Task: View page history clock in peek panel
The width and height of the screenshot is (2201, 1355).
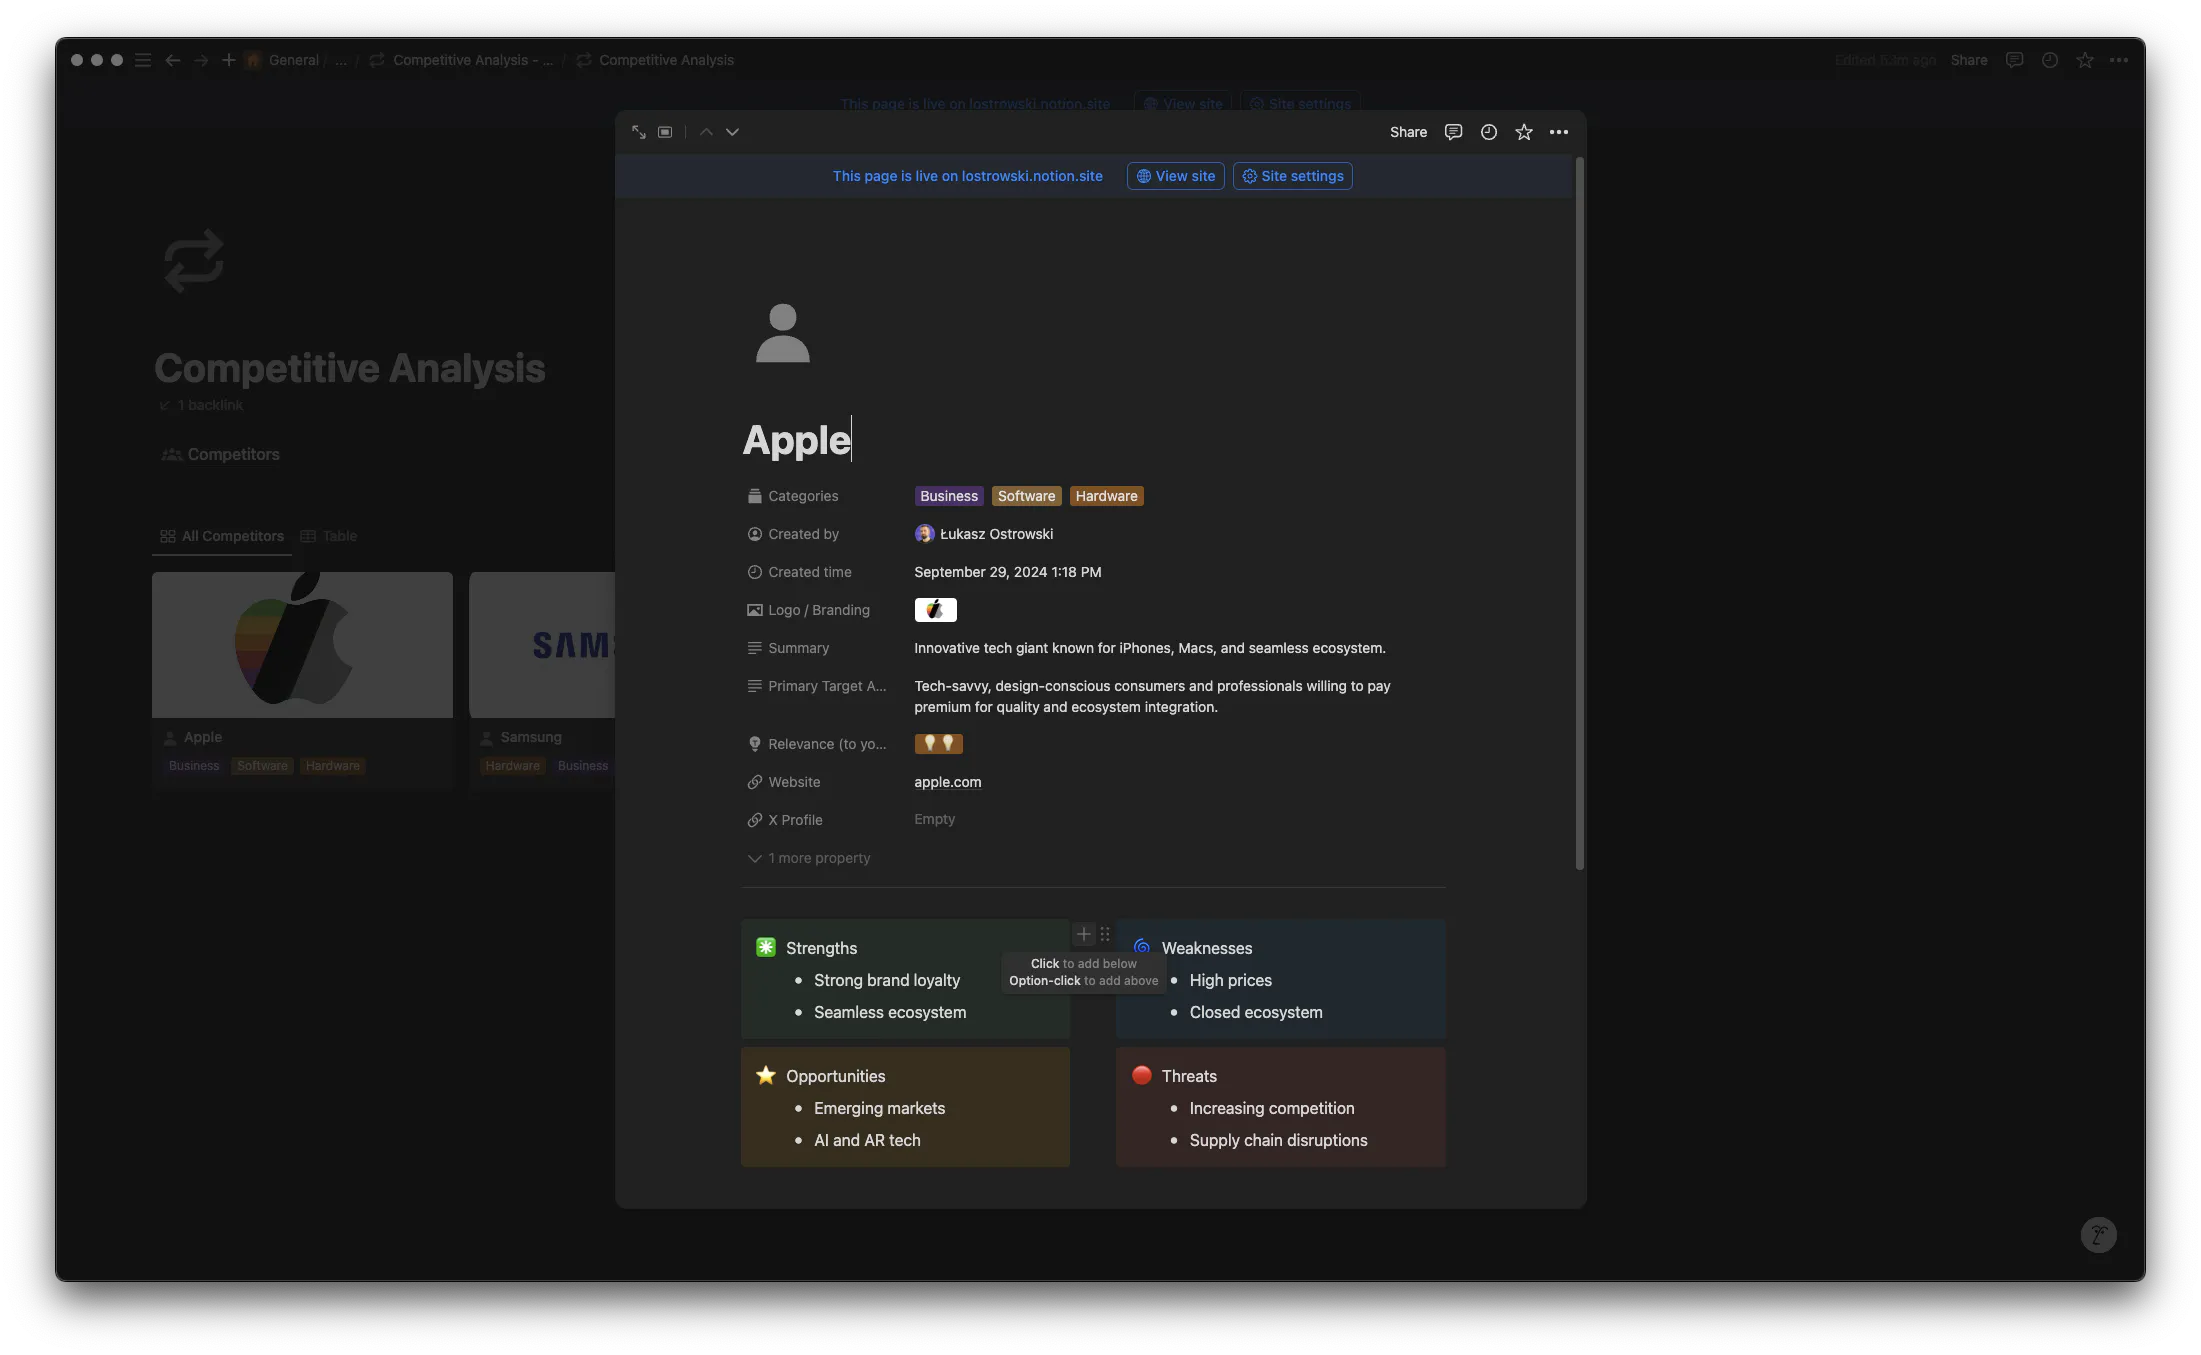Action: 1488,132
